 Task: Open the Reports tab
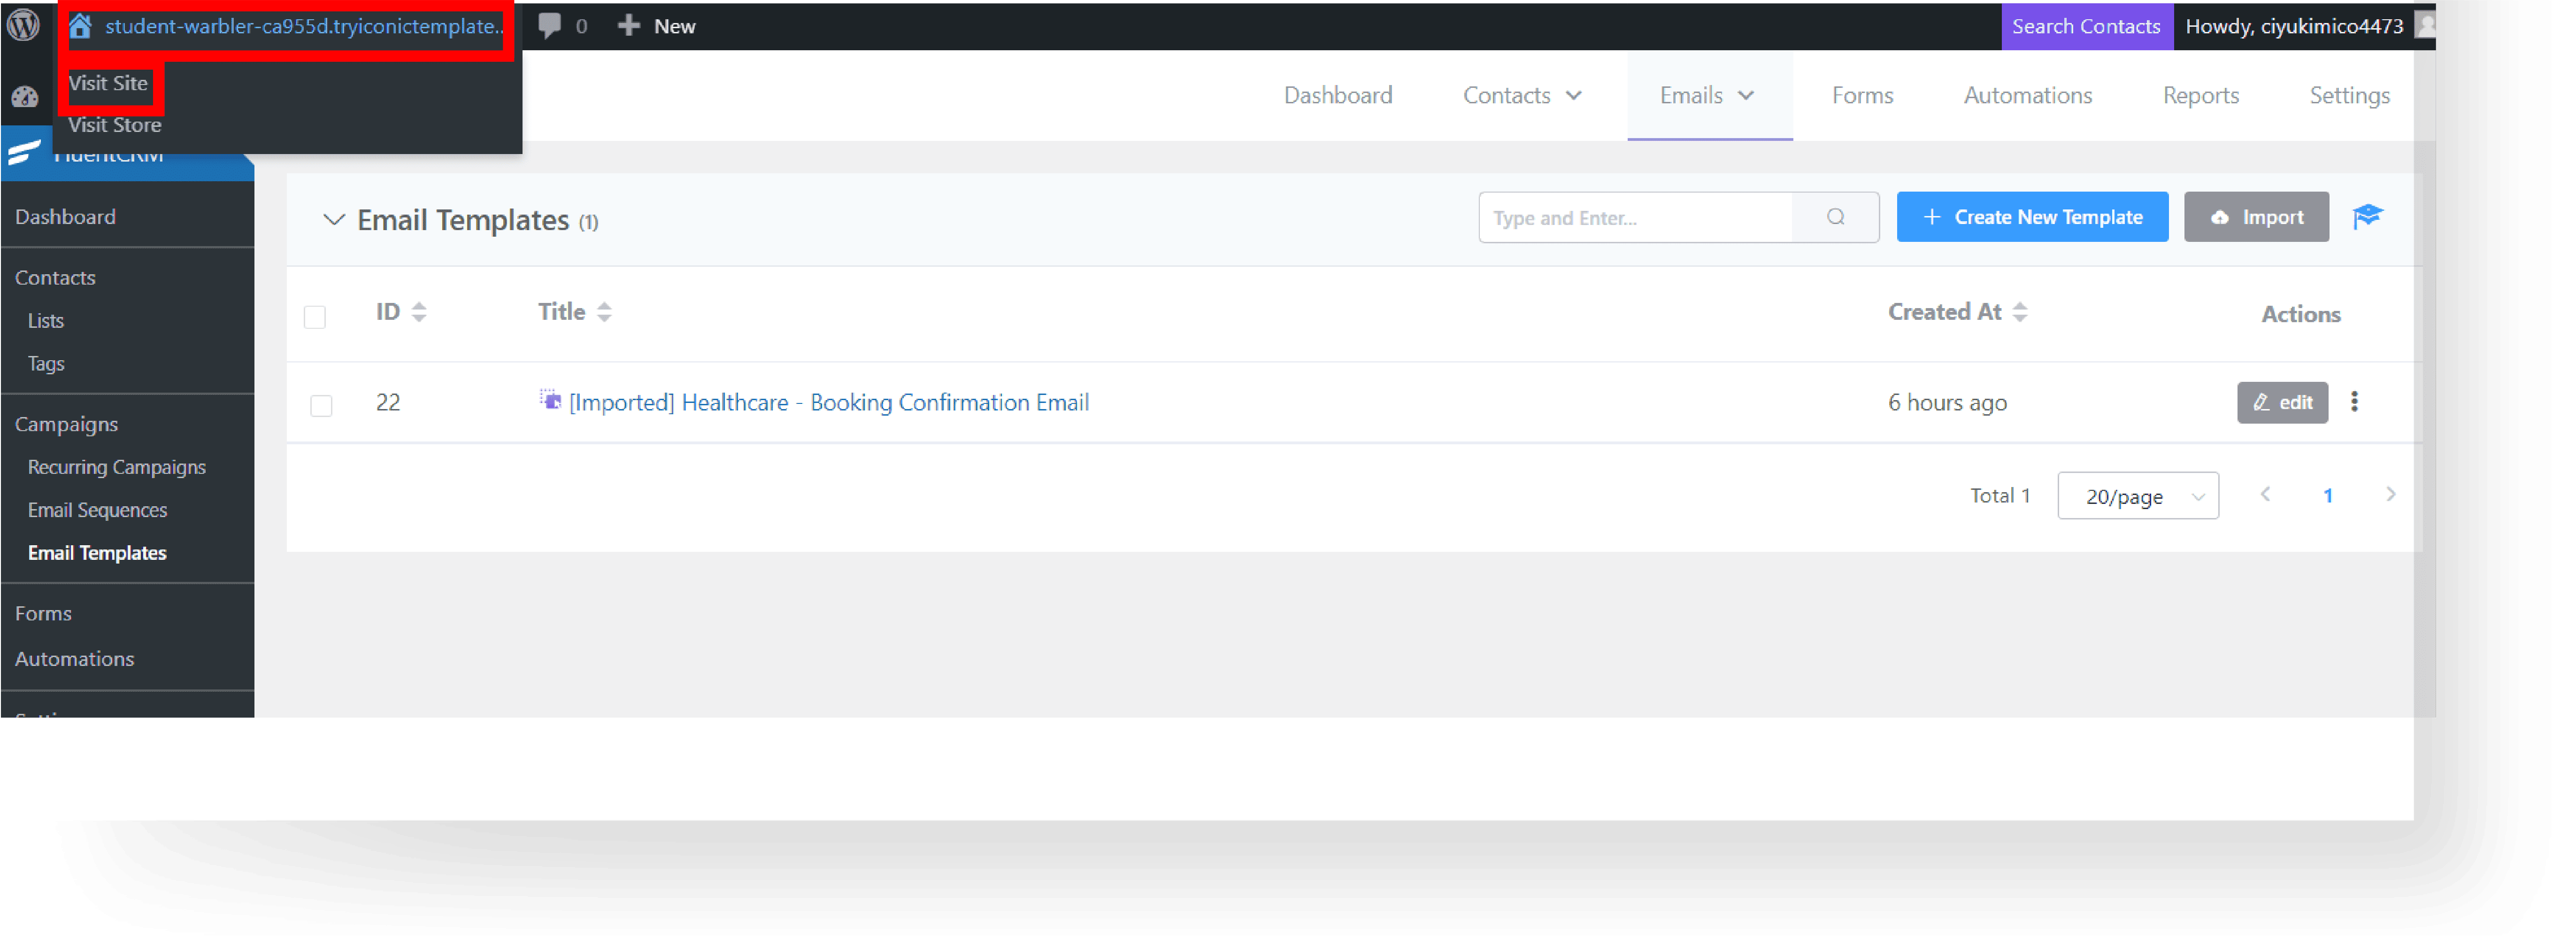click(x=2200, y=95)
